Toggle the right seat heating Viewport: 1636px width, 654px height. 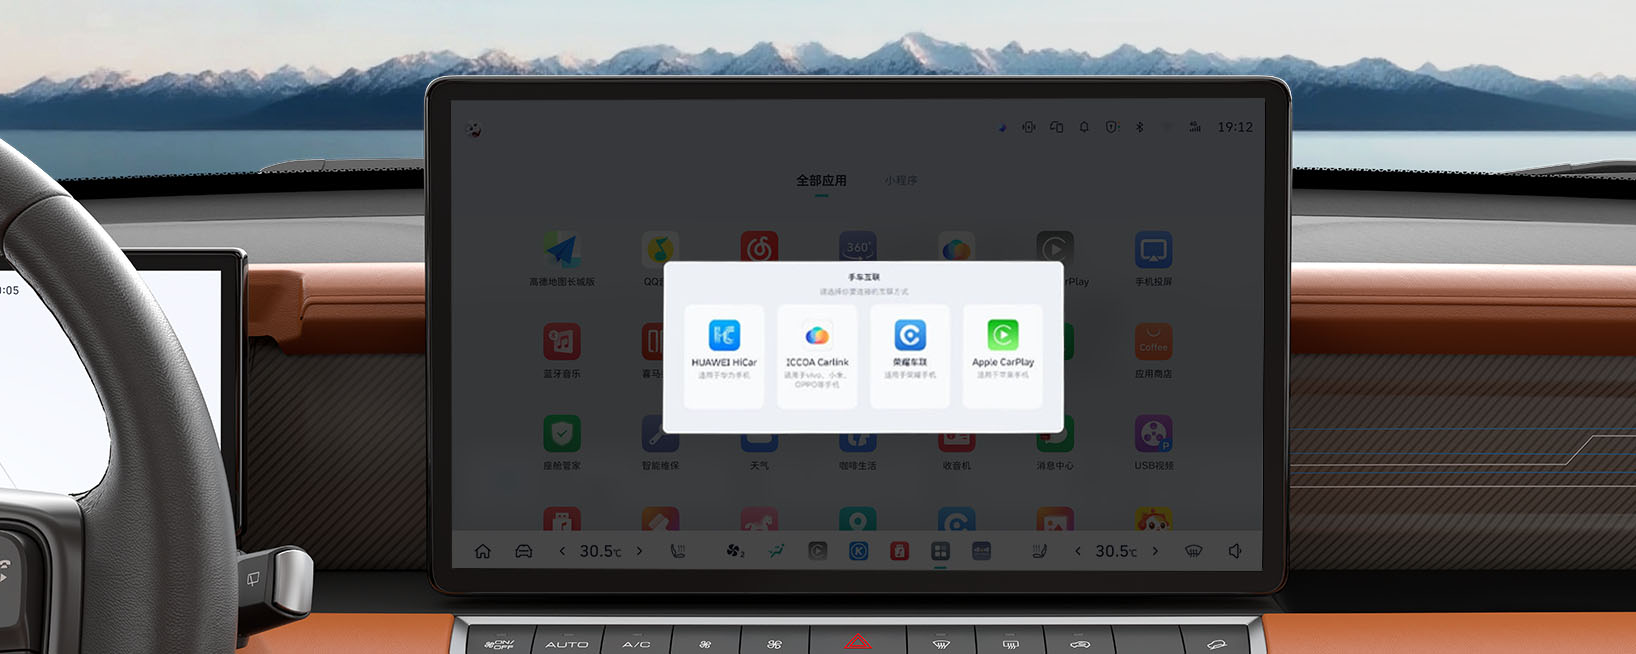click(1039, 551)
